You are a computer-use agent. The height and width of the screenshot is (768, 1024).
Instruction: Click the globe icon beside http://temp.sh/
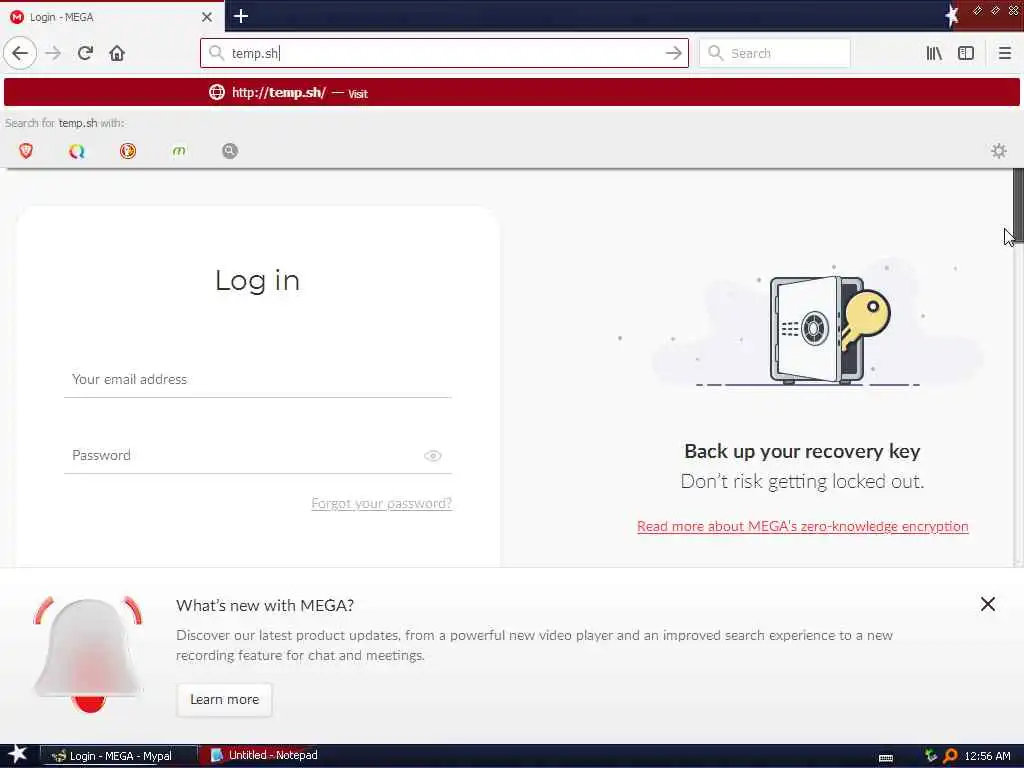pos(217,92)
